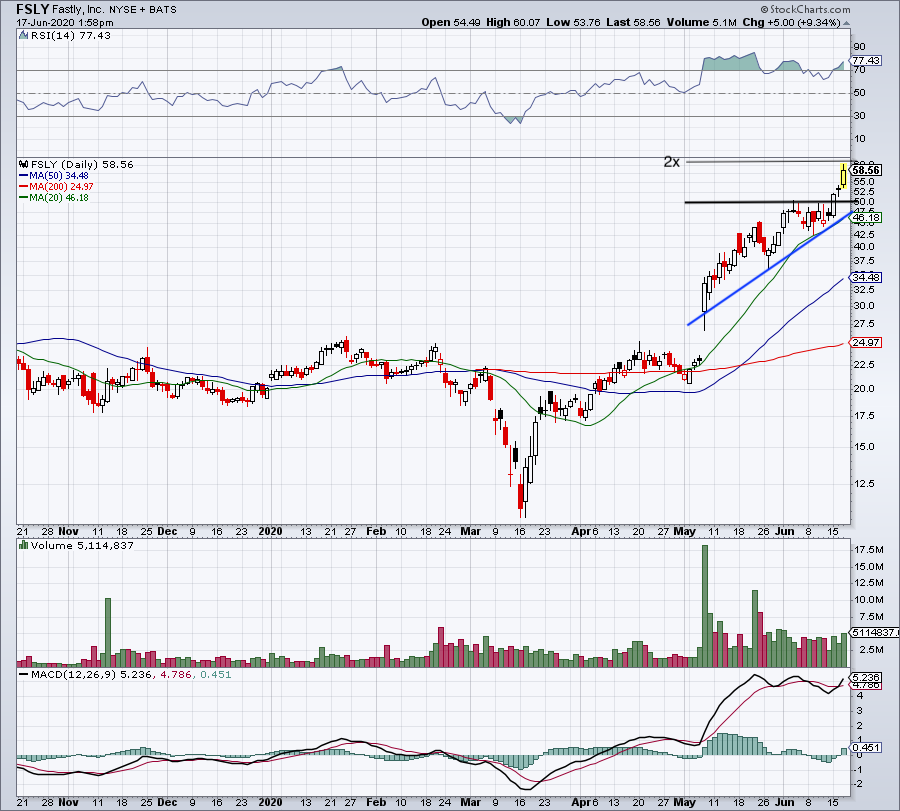Open the StockCharts.com copyright link
The width and height of the screenshot is (900, 811).
pos(805,9)
